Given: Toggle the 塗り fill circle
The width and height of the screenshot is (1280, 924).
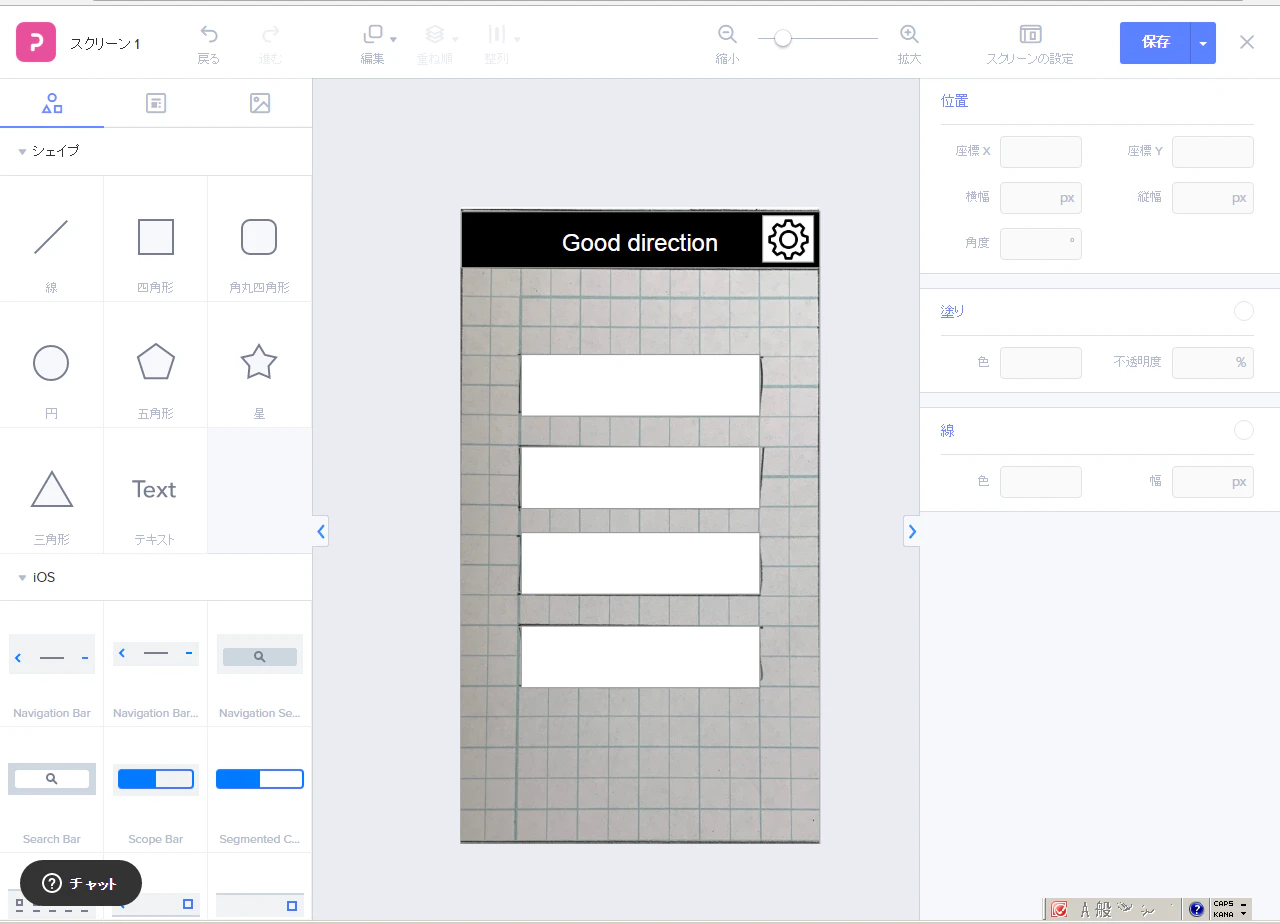Looking at the screenshot, I should point(1243,311).
